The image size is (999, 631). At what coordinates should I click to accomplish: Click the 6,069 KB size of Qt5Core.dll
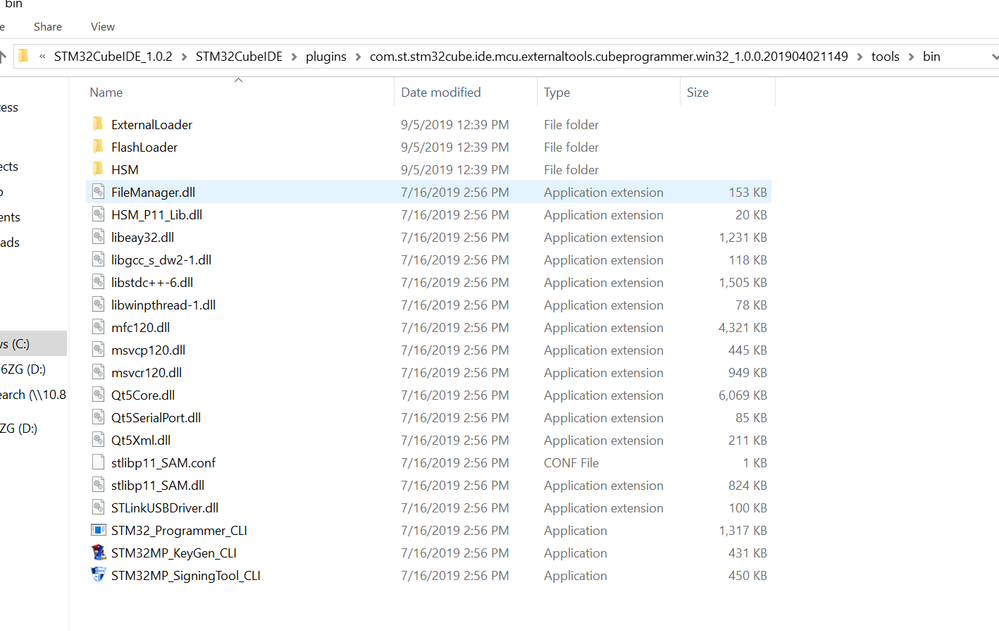742,395
